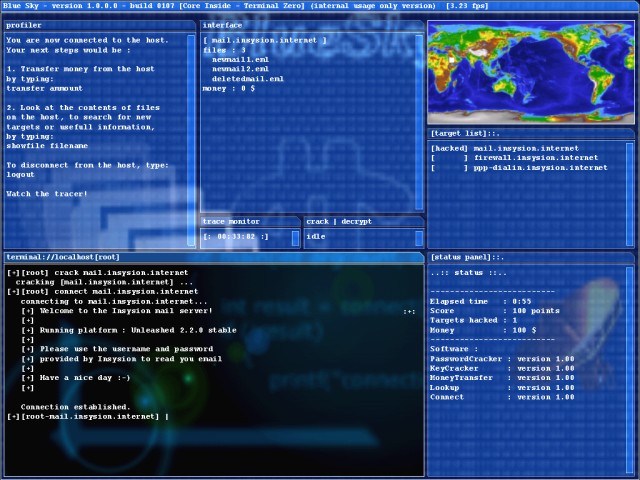Click the world map thumbnail
640x480 pixels.
click(531, 72)
